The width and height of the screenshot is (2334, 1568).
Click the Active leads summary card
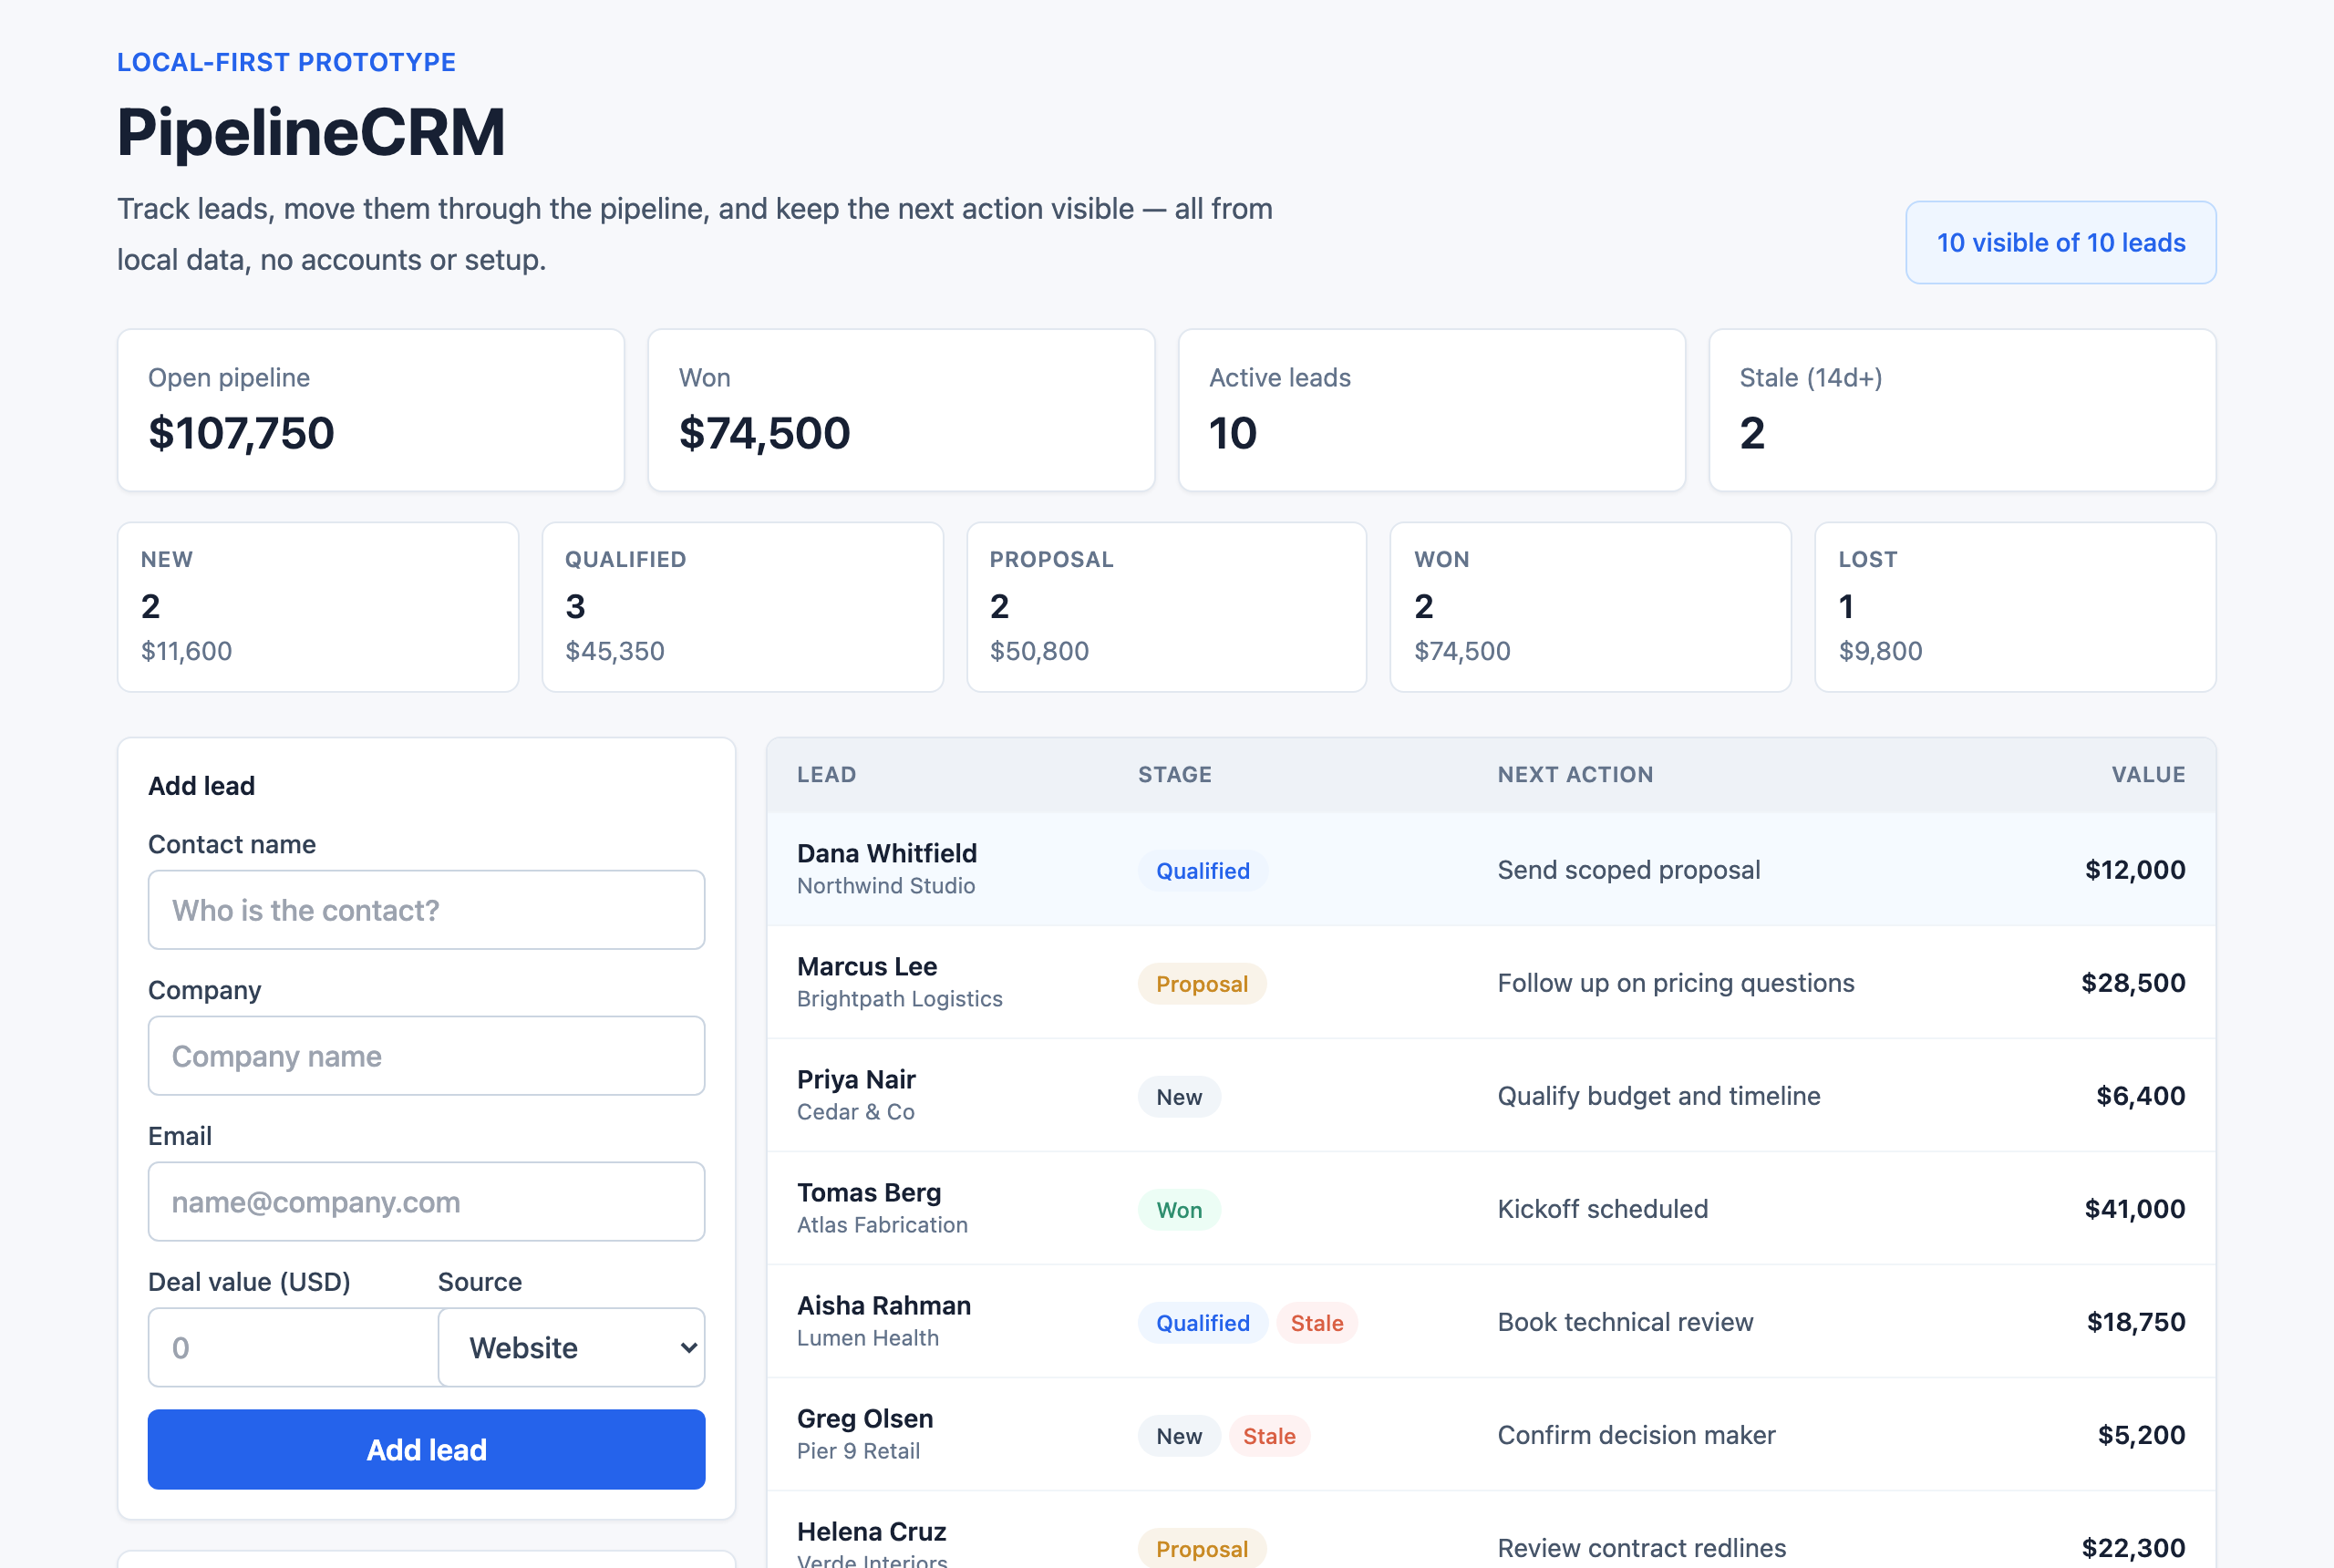(1432, 410)
